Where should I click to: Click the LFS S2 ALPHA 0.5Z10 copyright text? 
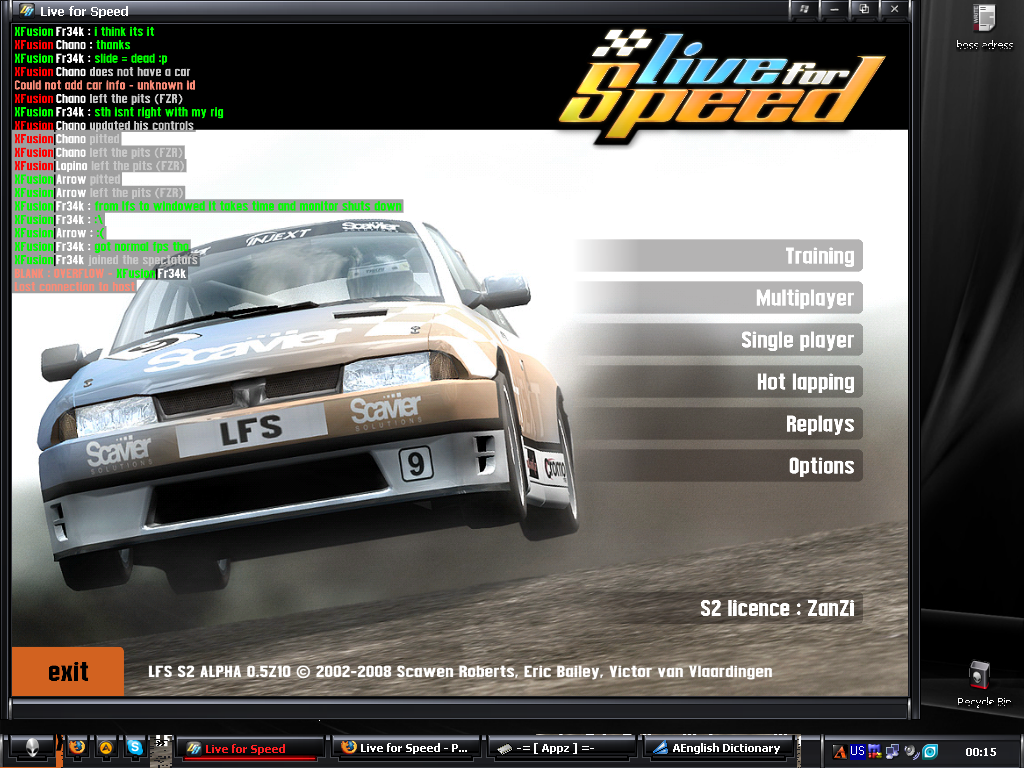(x=460, y=671)
